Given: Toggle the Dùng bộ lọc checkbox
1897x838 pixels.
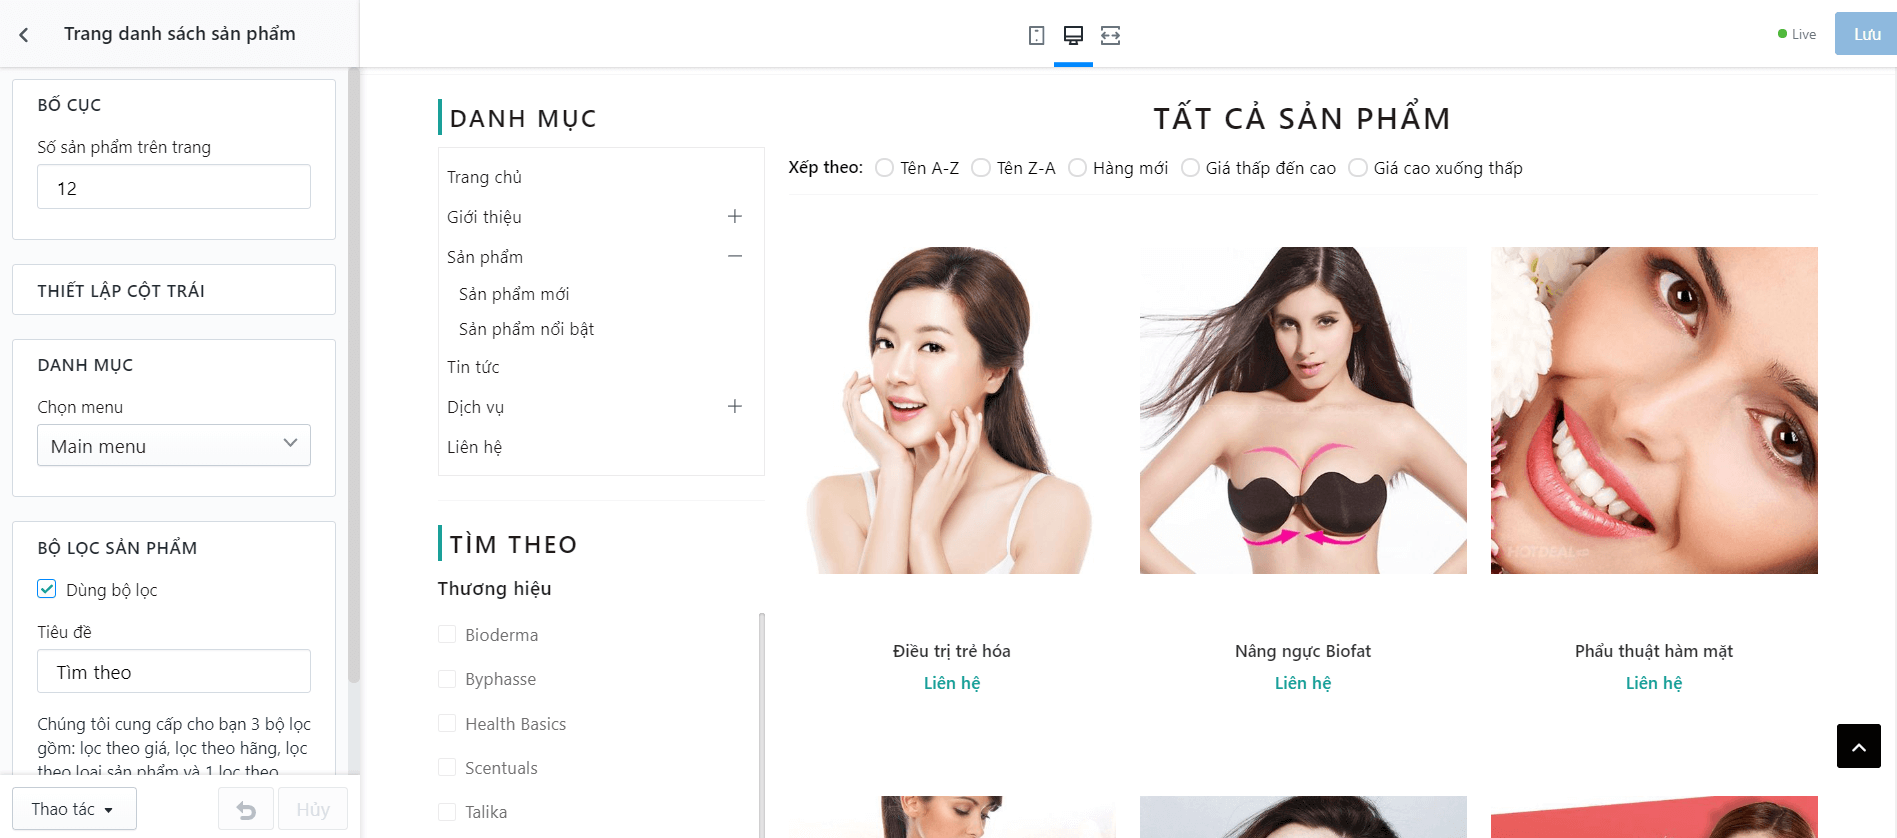Looking at the screenshot, I should [47, 589].
